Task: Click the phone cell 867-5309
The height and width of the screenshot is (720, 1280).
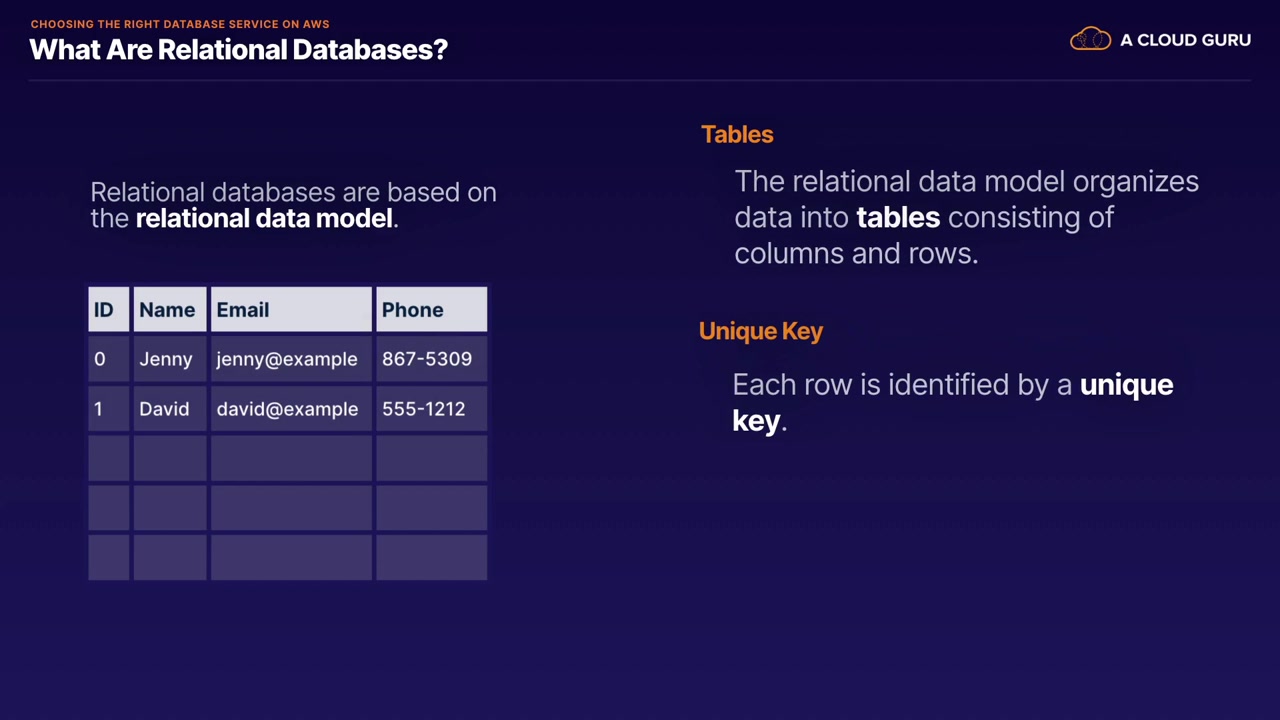Action: [429, 359]
